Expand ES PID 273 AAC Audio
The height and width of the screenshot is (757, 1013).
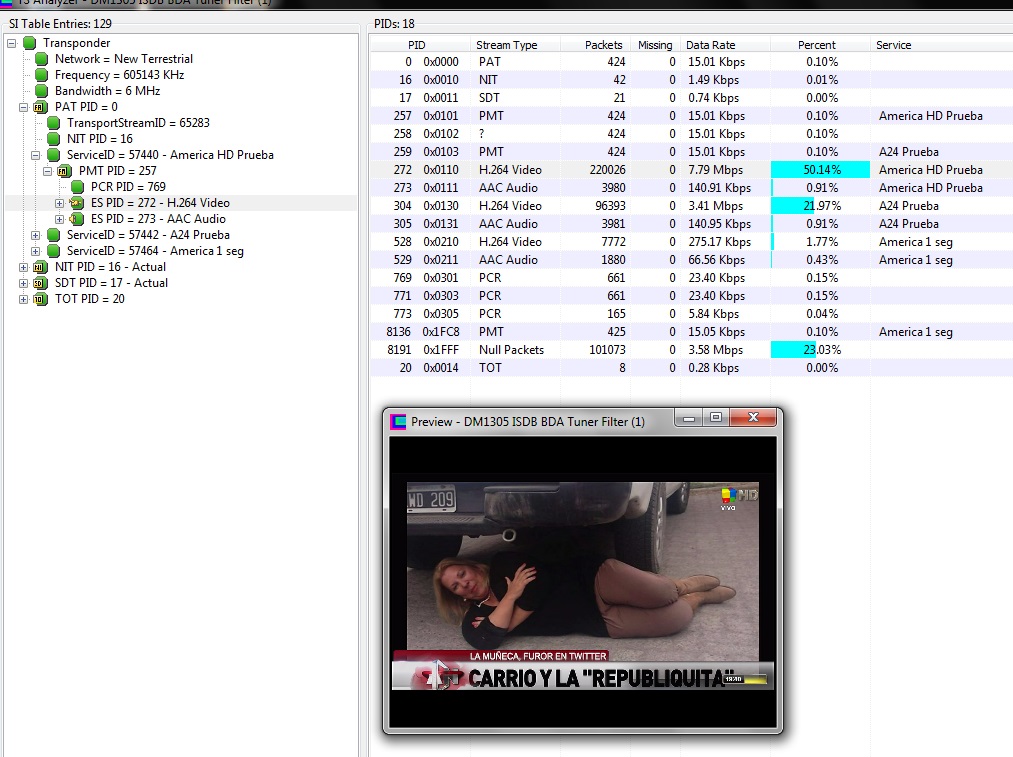point(59,220)
